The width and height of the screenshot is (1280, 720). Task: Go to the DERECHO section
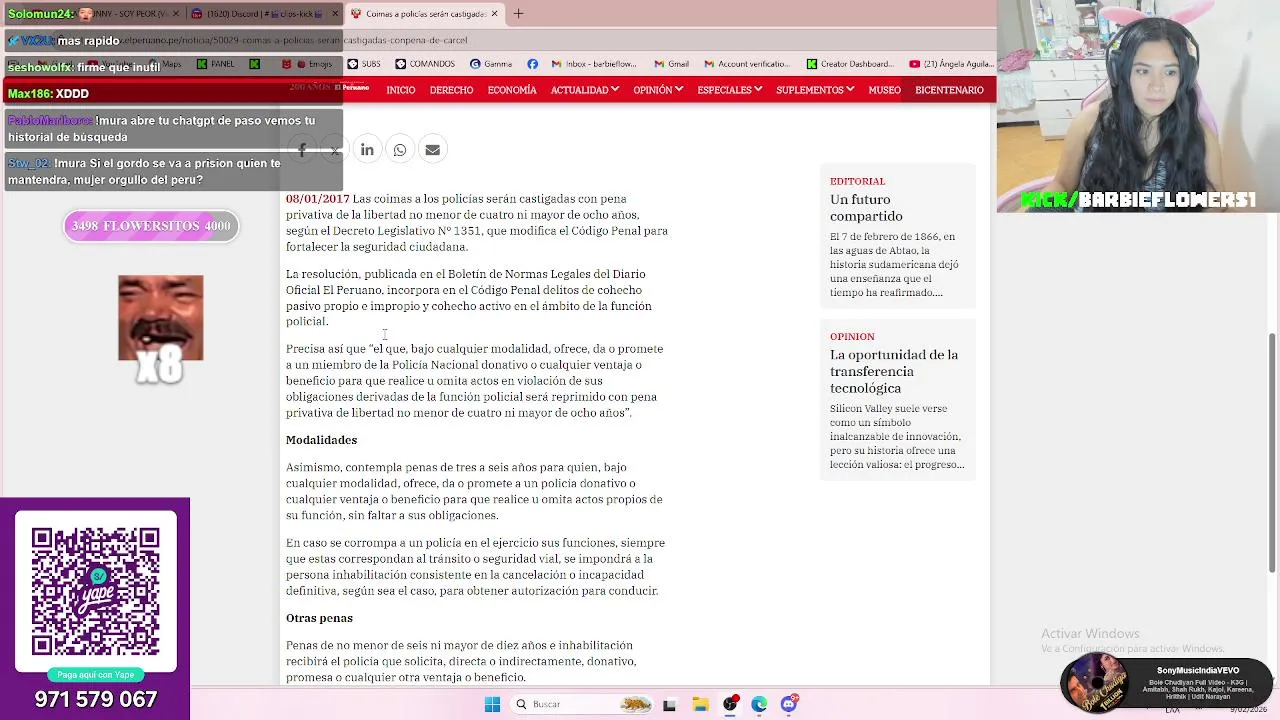point(451,90)
